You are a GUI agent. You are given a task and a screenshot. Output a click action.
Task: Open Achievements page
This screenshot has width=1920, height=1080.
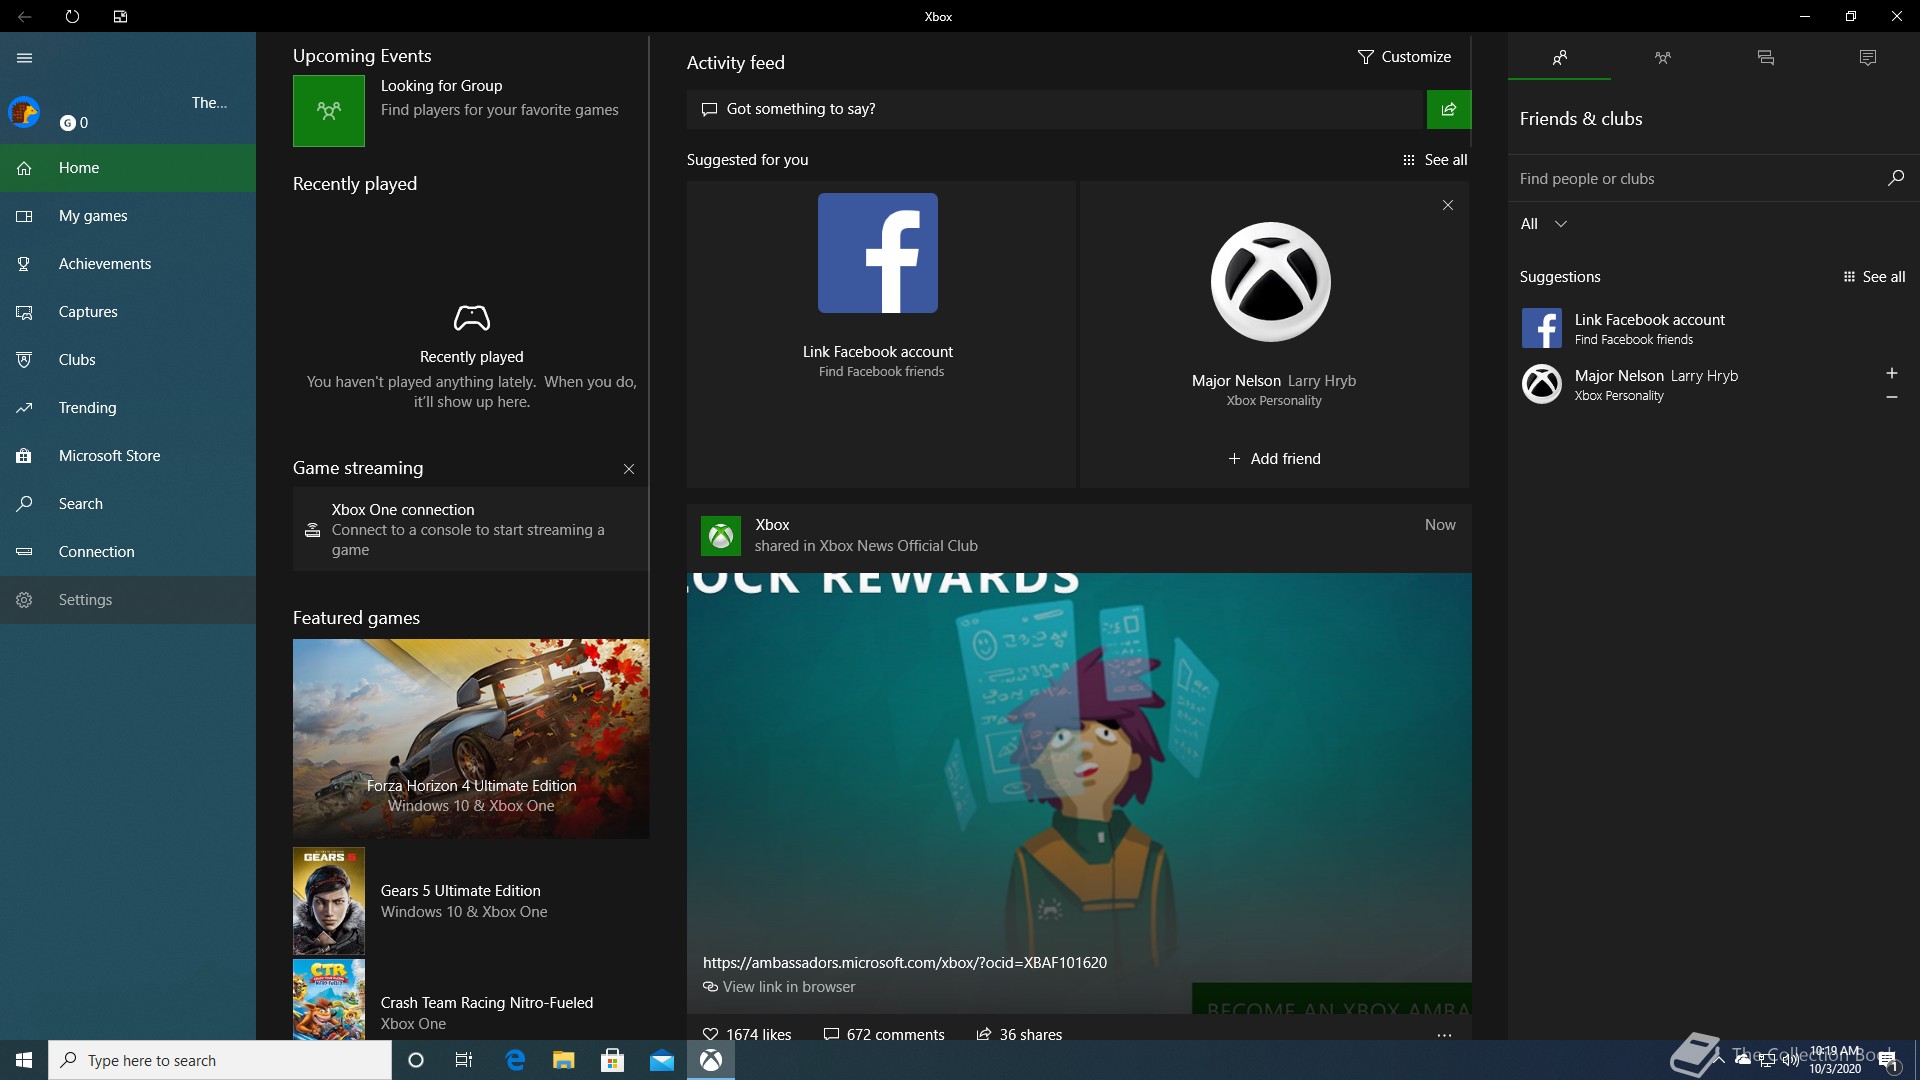(x=128, y=264)
